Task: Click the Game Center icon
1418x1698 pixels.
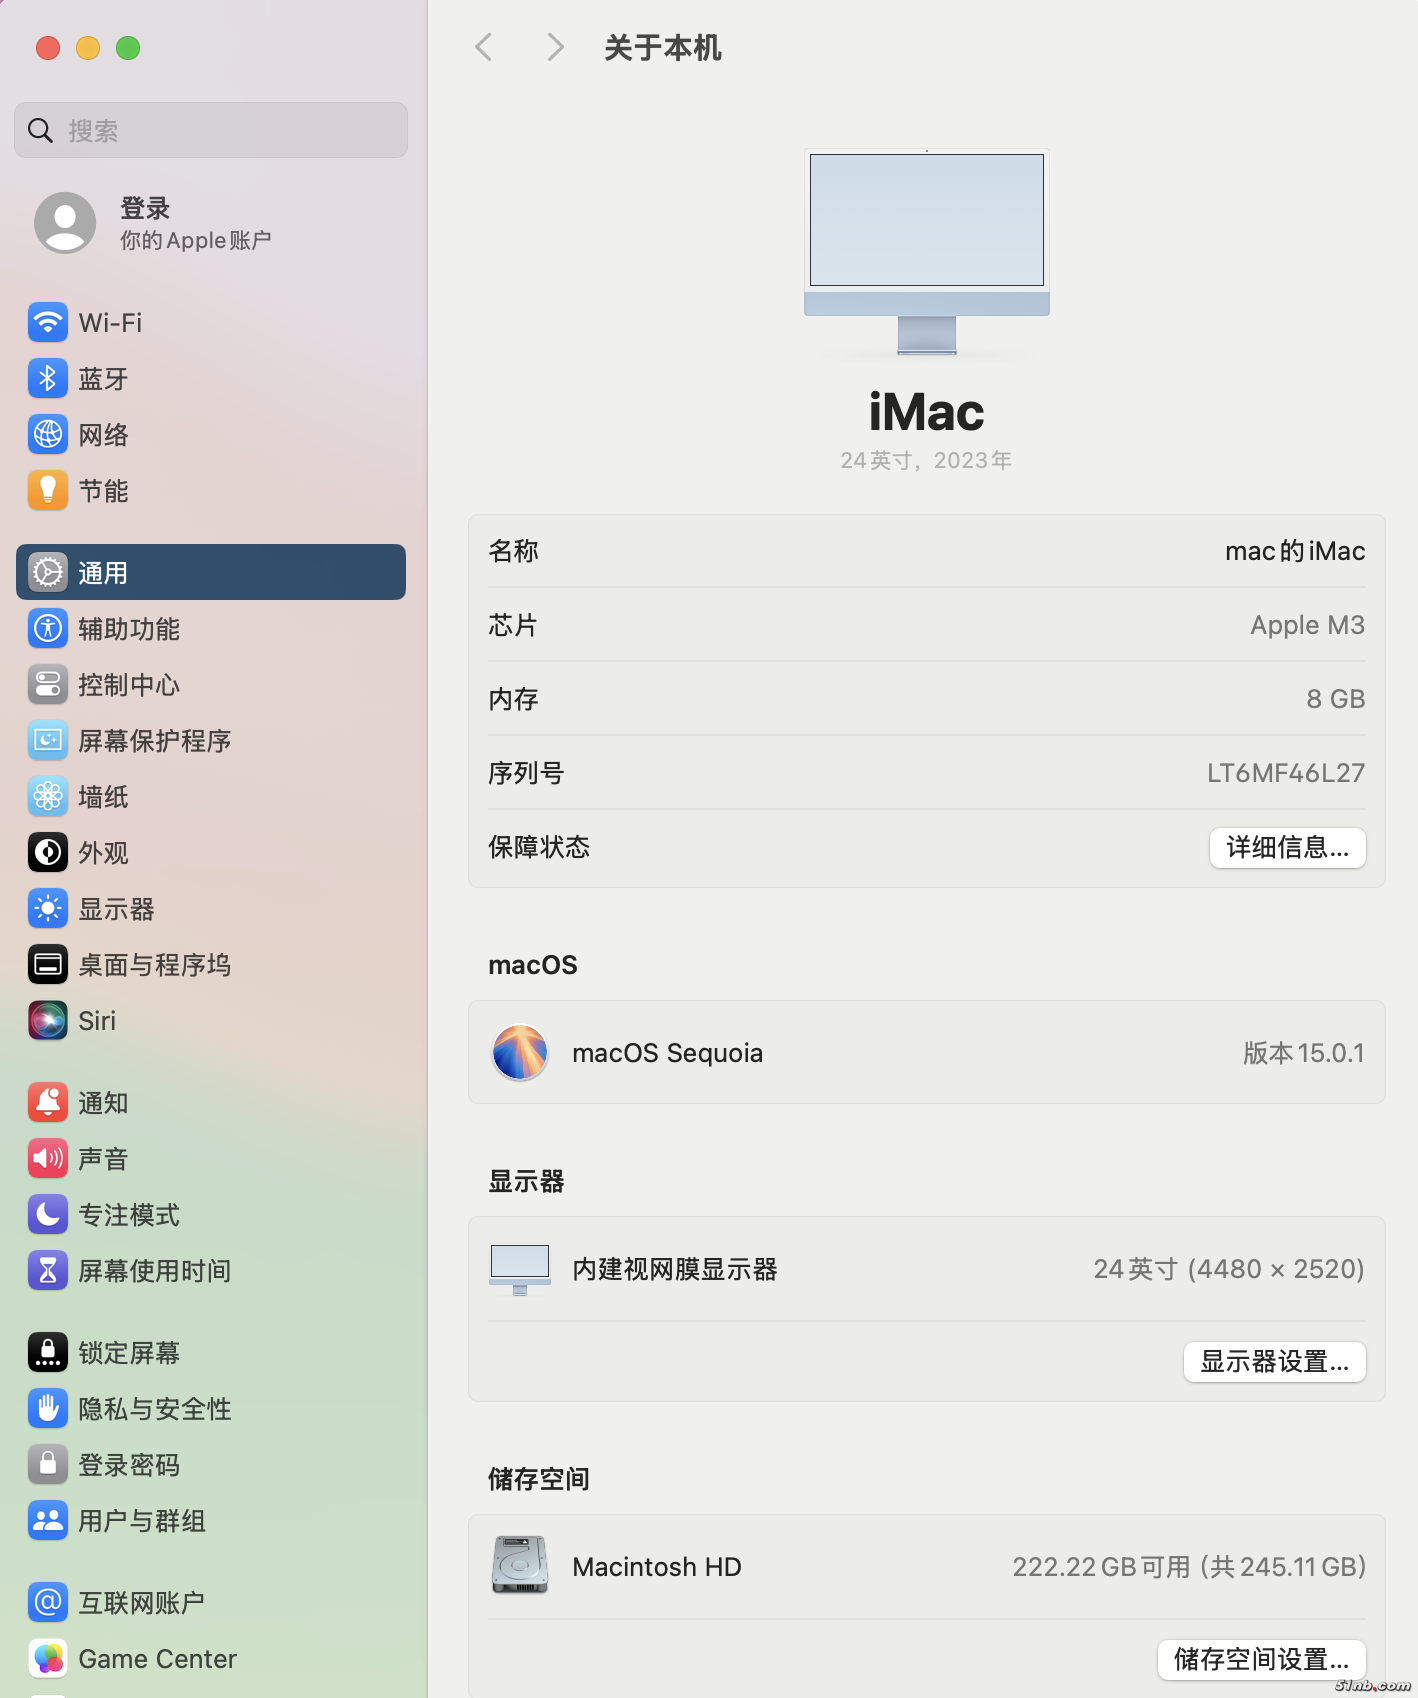Action: click(x=48, y=1658)
